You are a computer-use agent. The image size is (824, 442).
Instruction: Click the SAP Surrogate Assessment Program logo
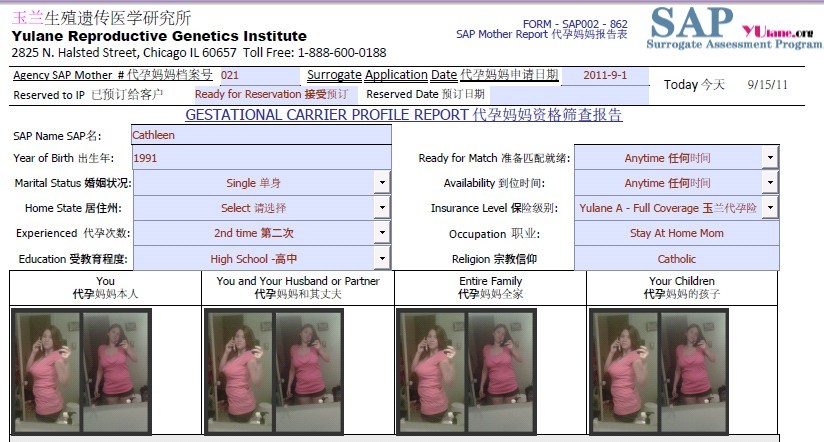pos(734,28)
